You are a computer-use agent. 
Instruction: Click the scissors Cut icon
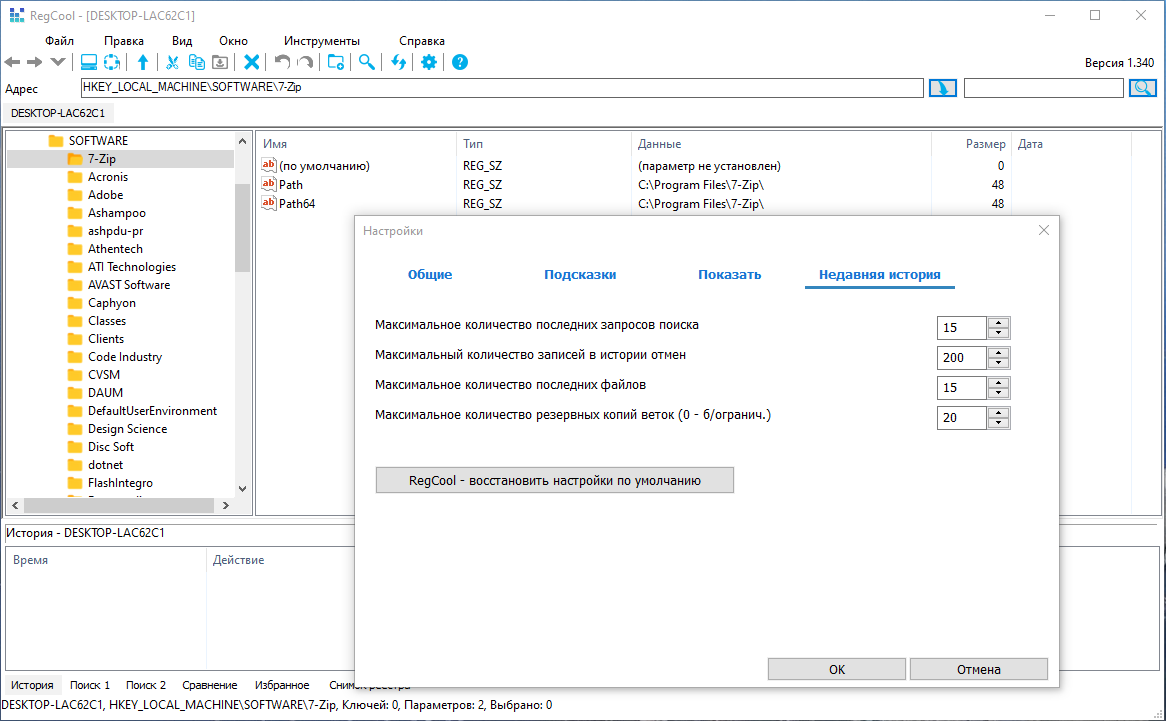[x=173, y=62]
